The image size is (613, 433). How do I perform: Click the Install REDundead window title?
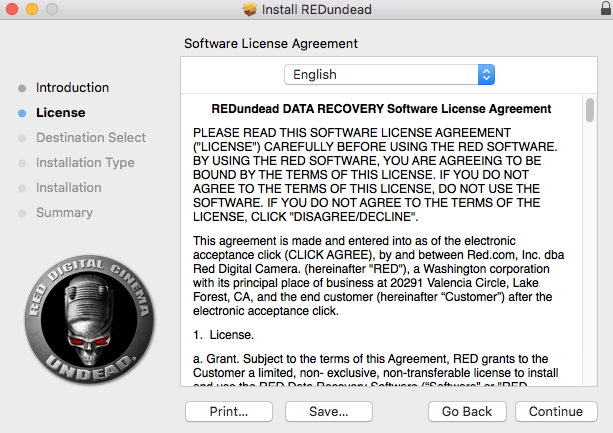(x=317, y=9)
